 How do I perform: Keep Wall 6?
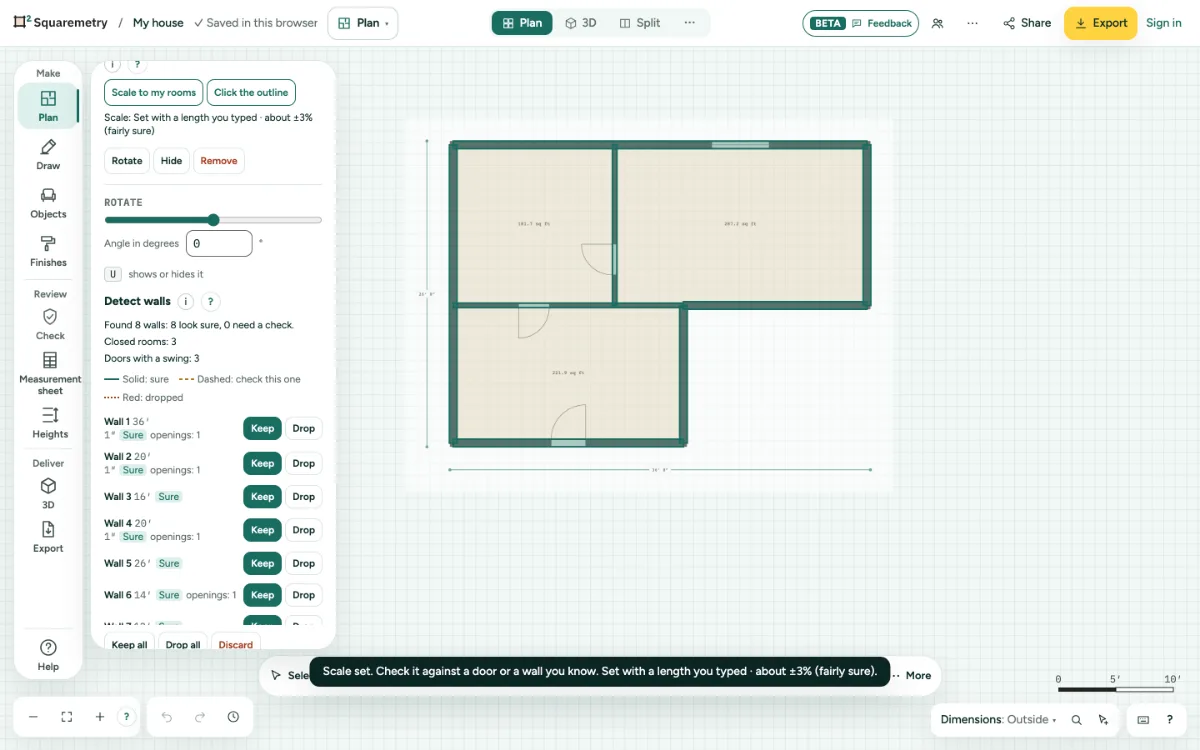262,595
